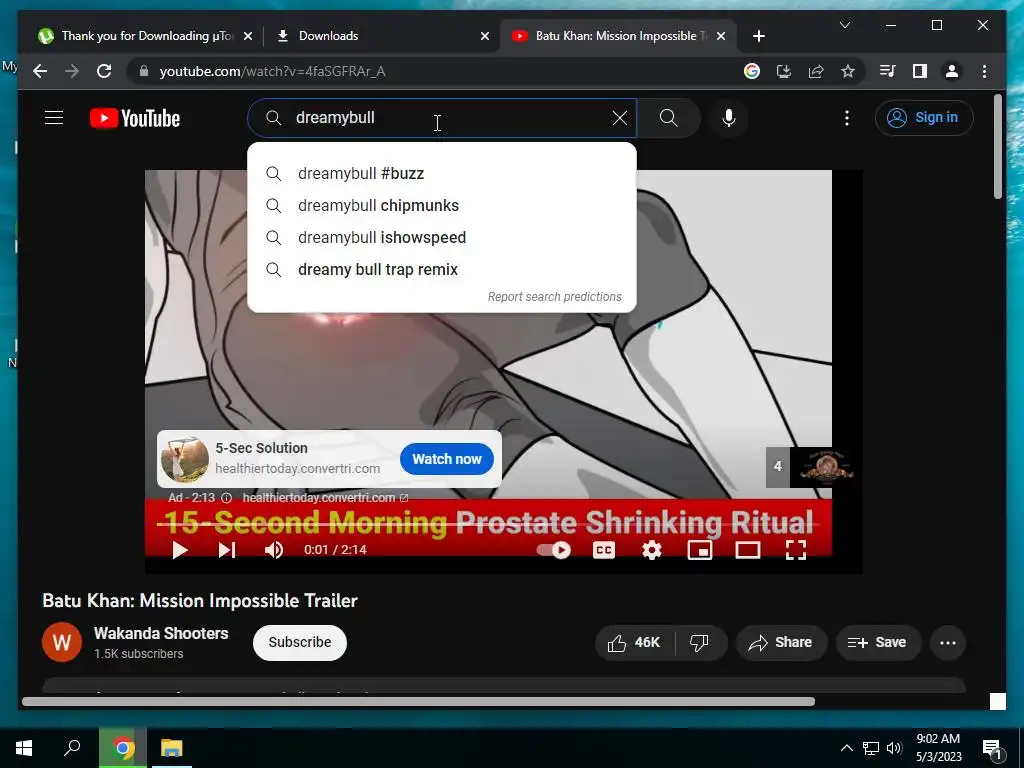This screenshot has height=768, width=1024.
Task: Sign in to YouTube
Action: click(x=923, y=118)
